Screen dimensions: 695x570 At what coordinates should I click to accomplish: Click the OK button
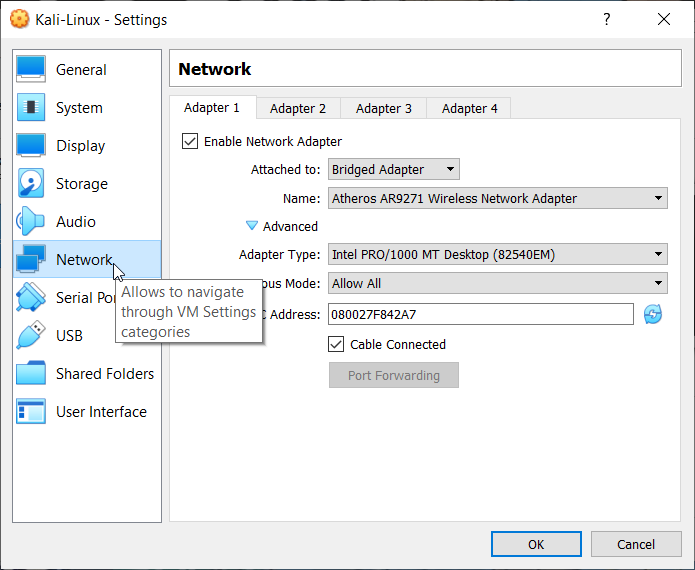[x=536, y=544]
